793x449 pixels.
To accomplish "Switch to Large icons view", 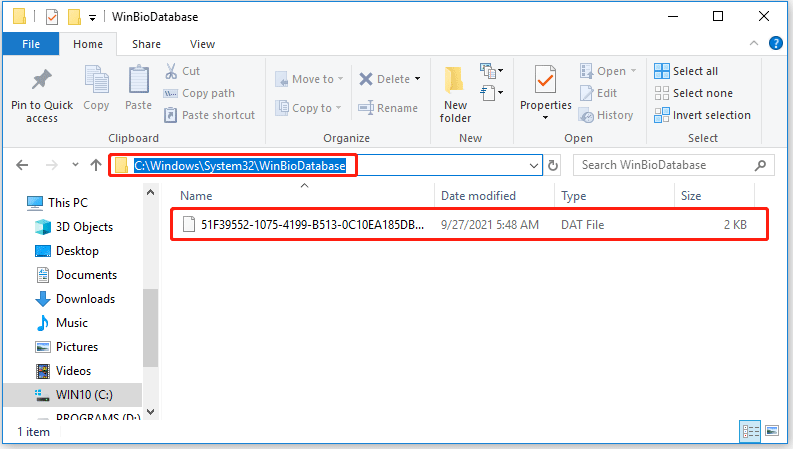I will click(772, 431).
